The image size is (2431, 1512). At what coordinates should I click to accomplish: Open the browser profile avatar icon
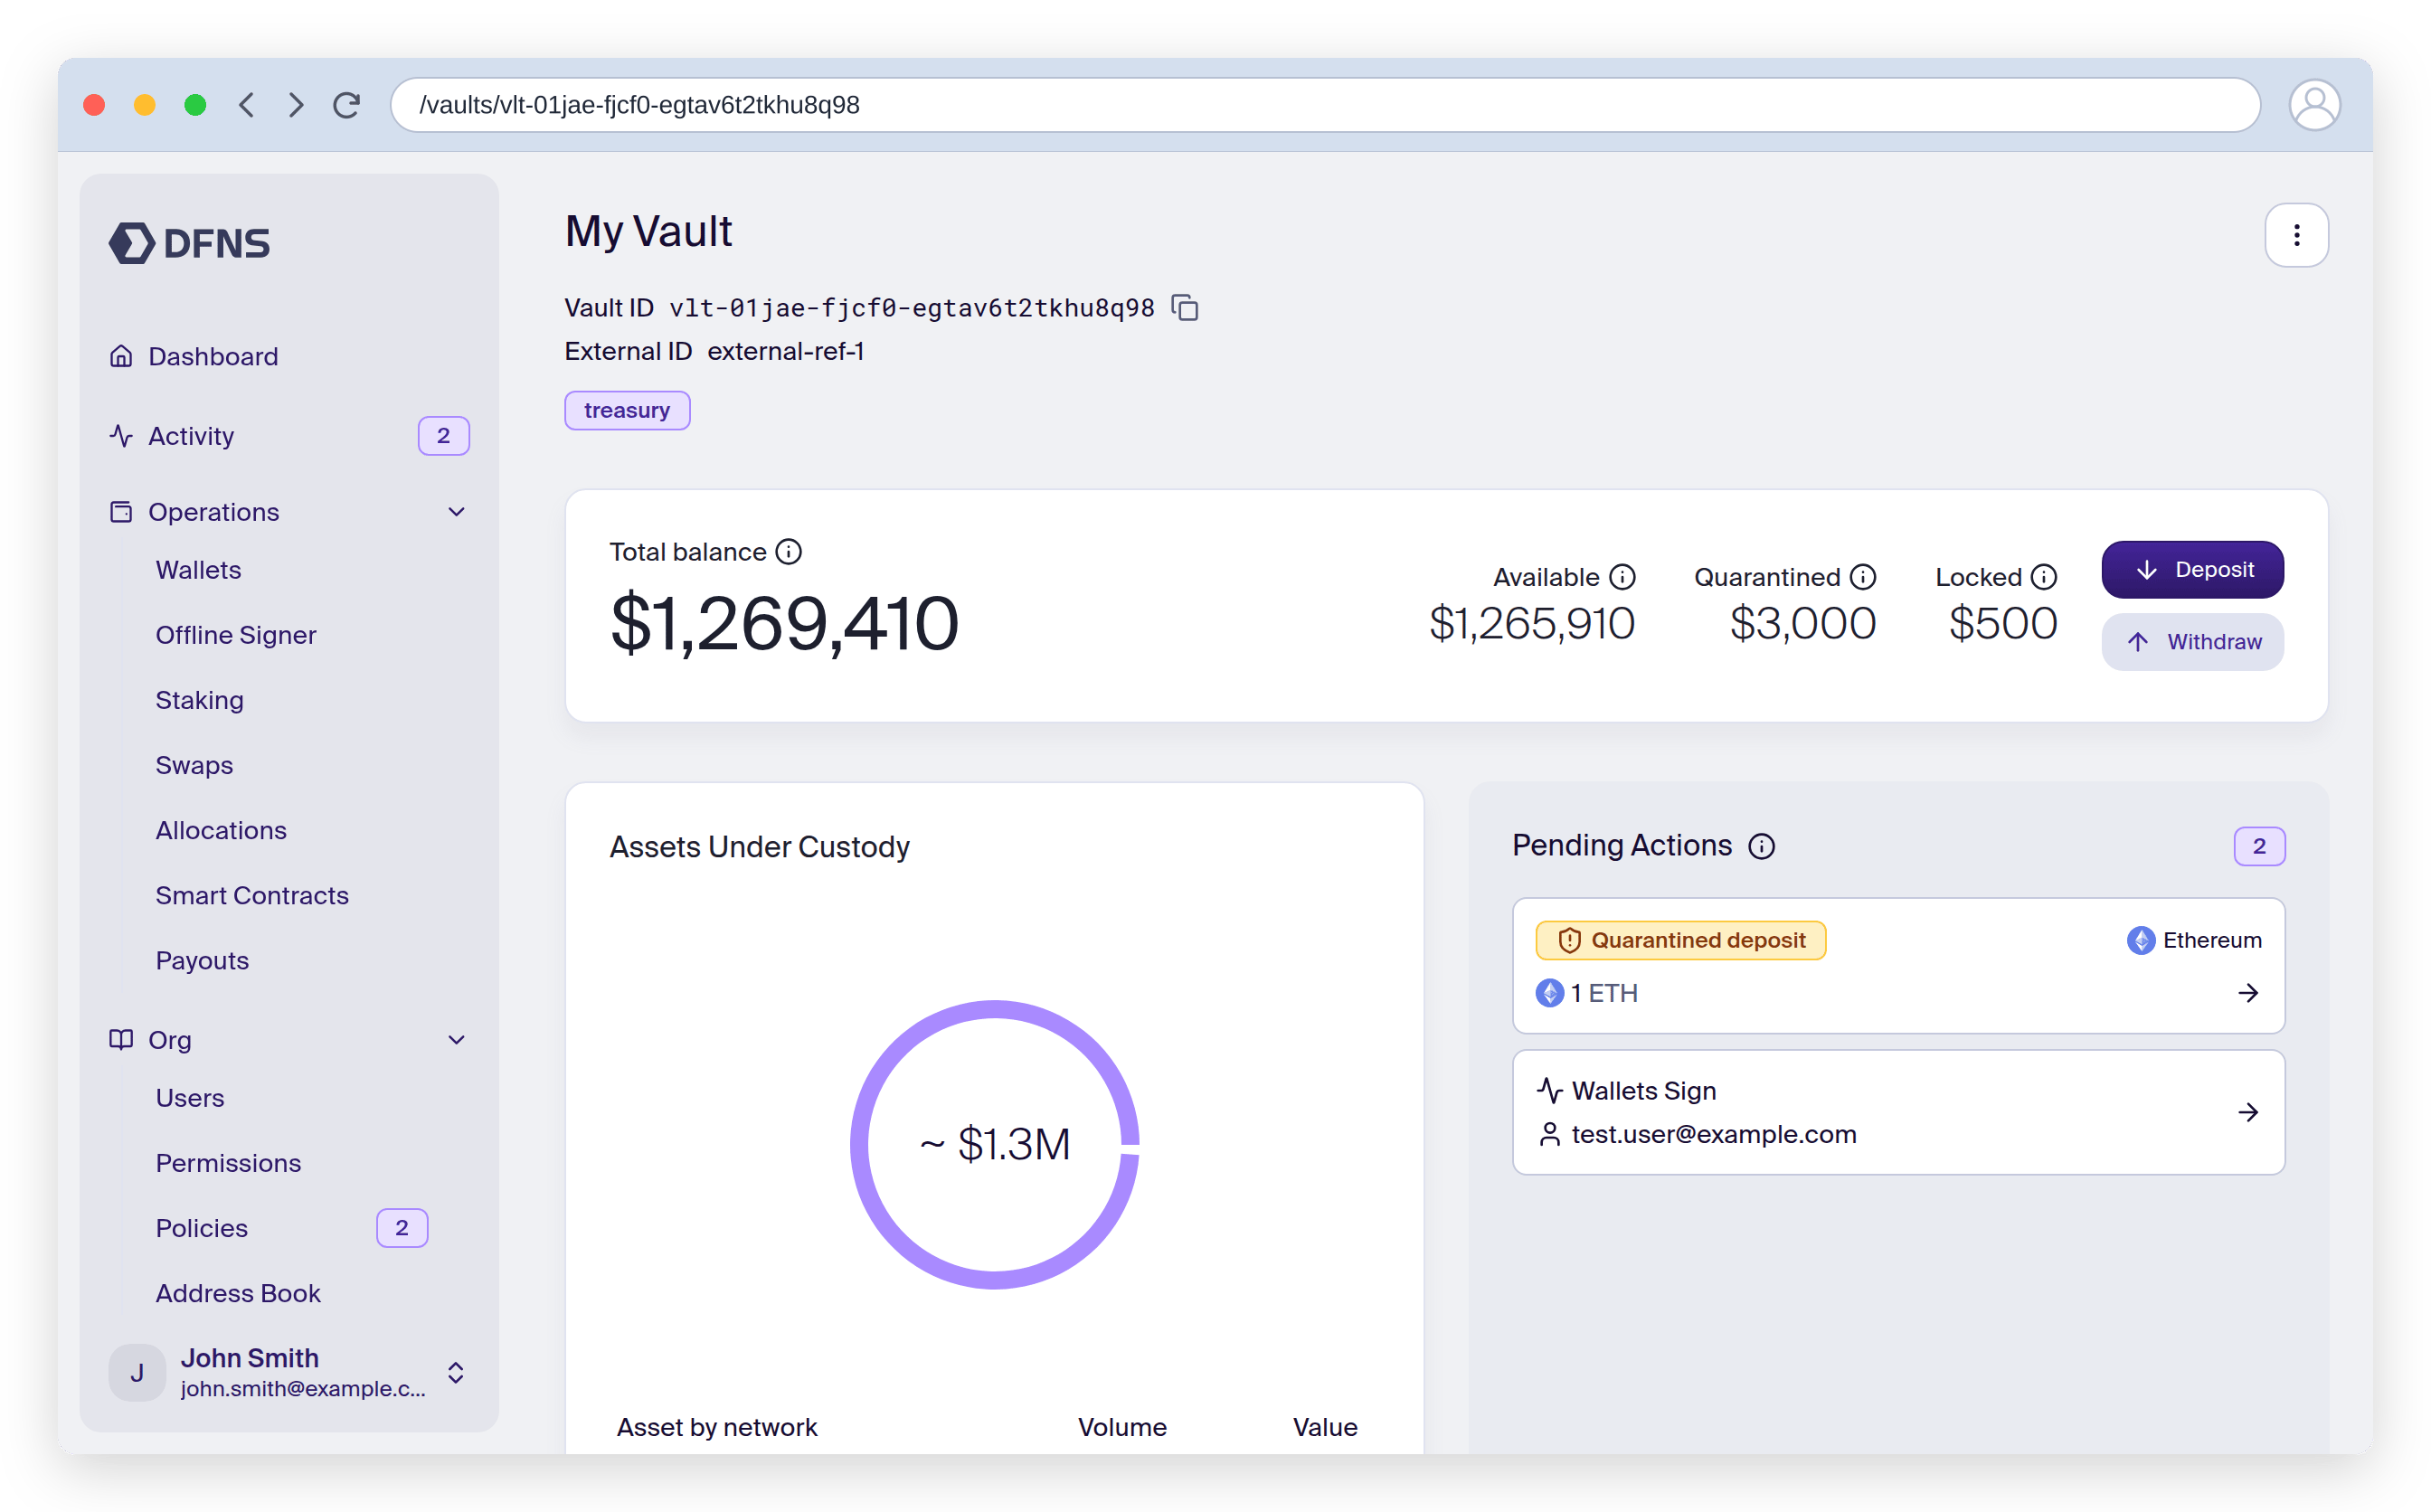coord(2314,105)
